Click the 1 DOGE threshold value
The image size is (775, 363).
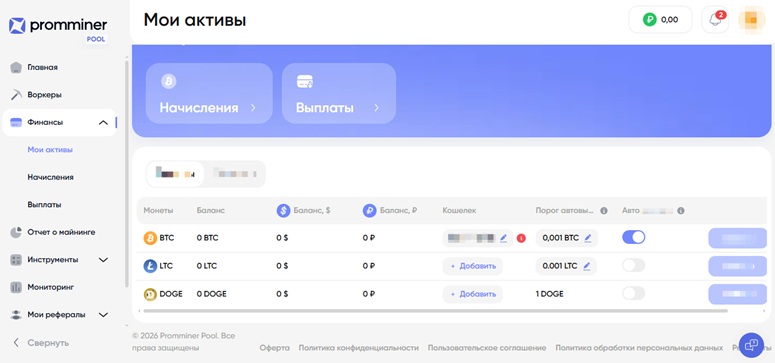[549, 294]
